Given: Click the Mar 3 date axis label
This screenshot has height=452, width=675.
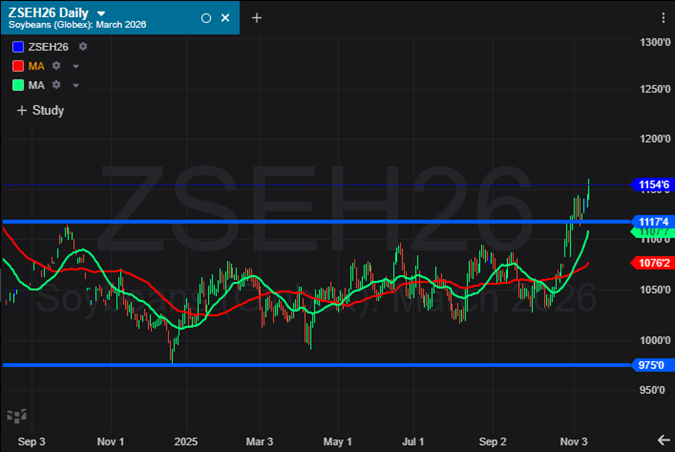Looking at the screenshot, I should click(260, 442).
